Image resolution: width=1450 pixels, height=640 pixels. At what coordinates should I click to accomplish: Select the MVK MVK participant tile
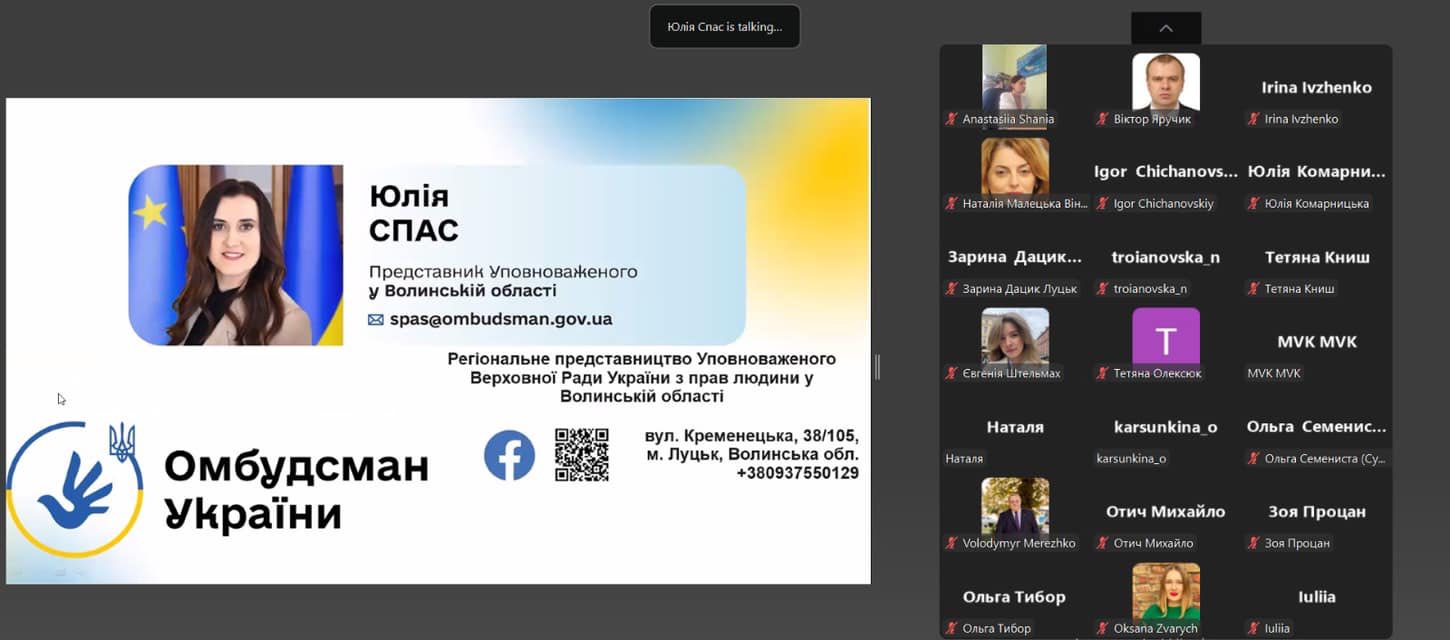(x=1316, y=342)
